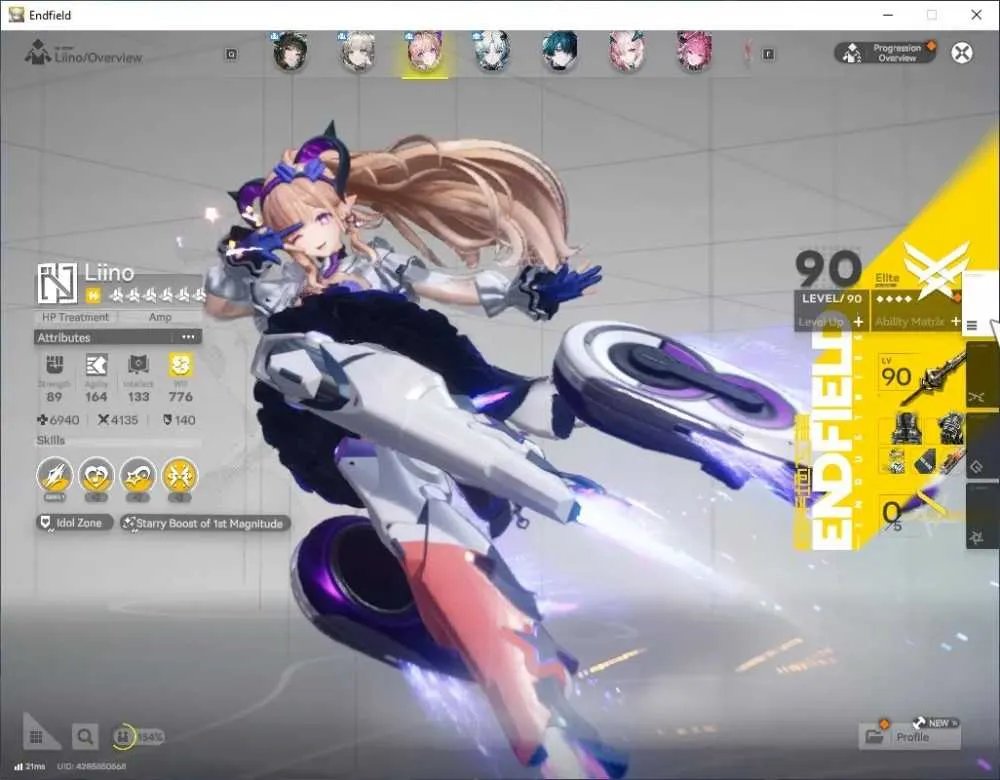Open the Idol Zone talent tag
This screenshot has height=780, width=1000.
(x=74, y=523)
